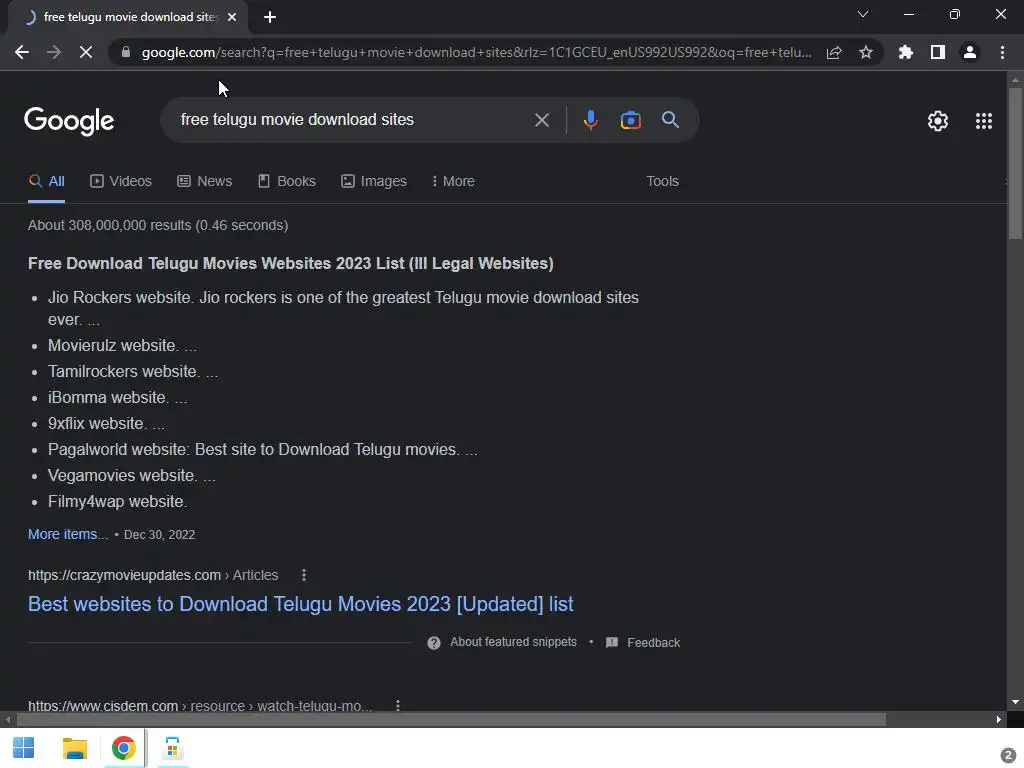The width and height of the screenshot is (1024, 768).
Task: Click inside the search query field
Action: [353, 120]
